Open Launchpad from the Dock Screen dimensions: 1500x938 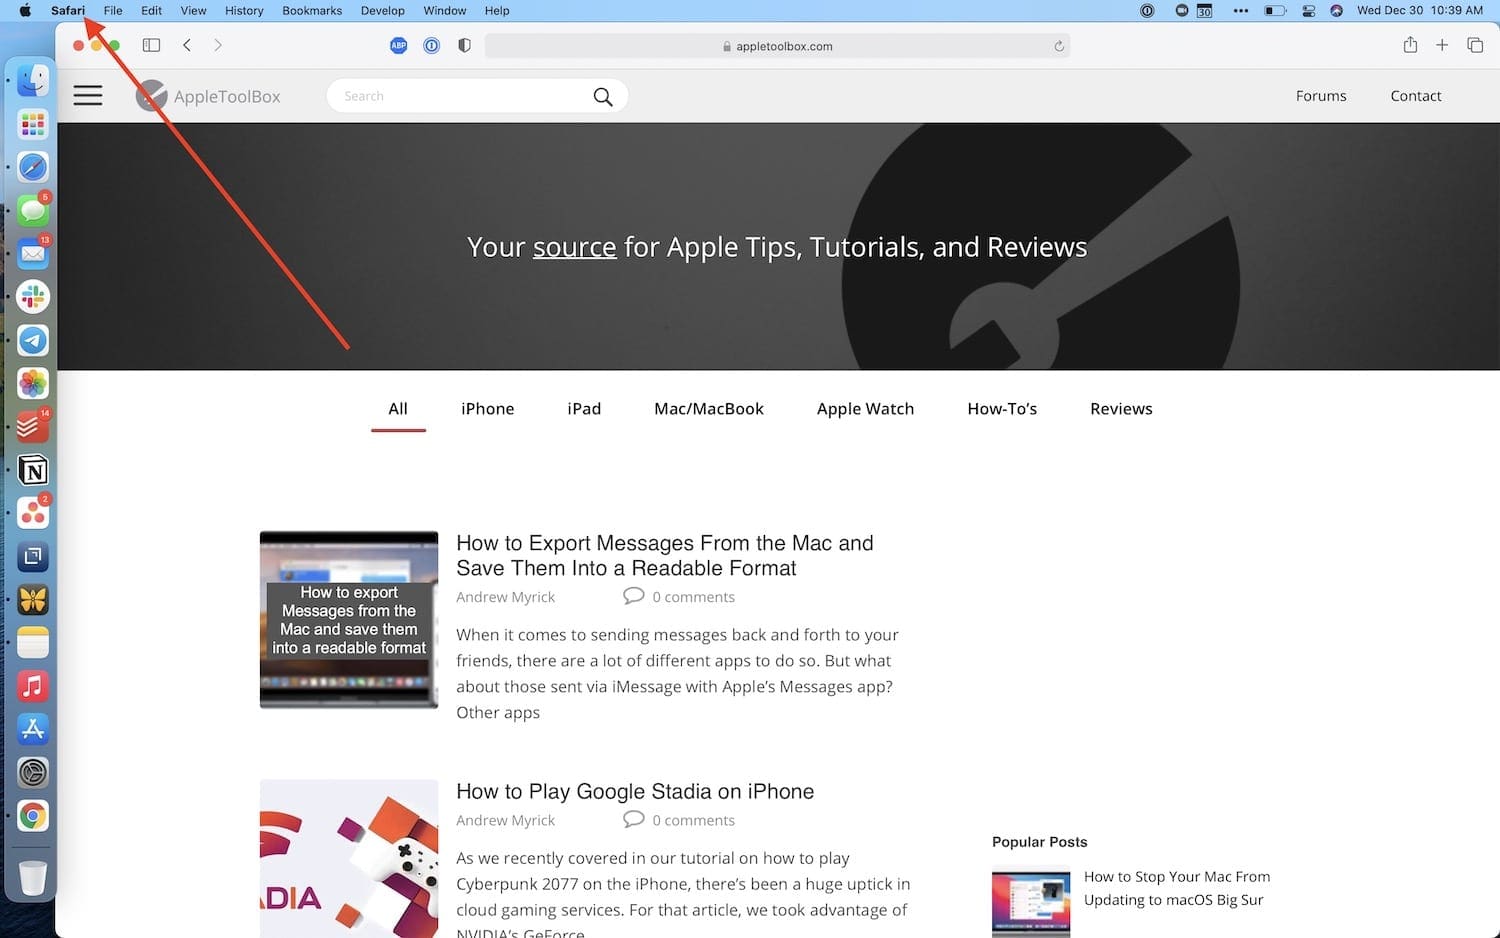point(33,124)
